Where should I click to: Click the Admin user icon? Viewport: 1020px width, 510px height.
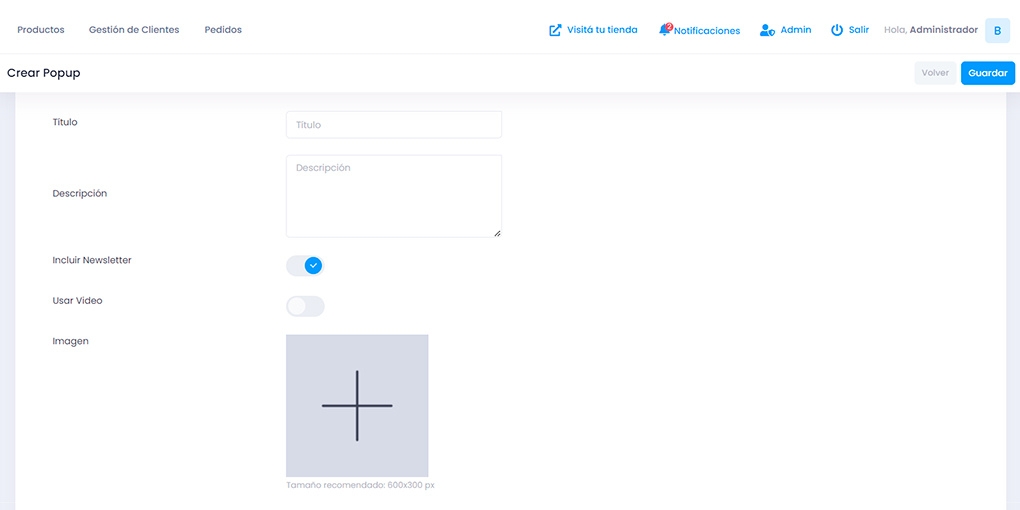[767, 30]
